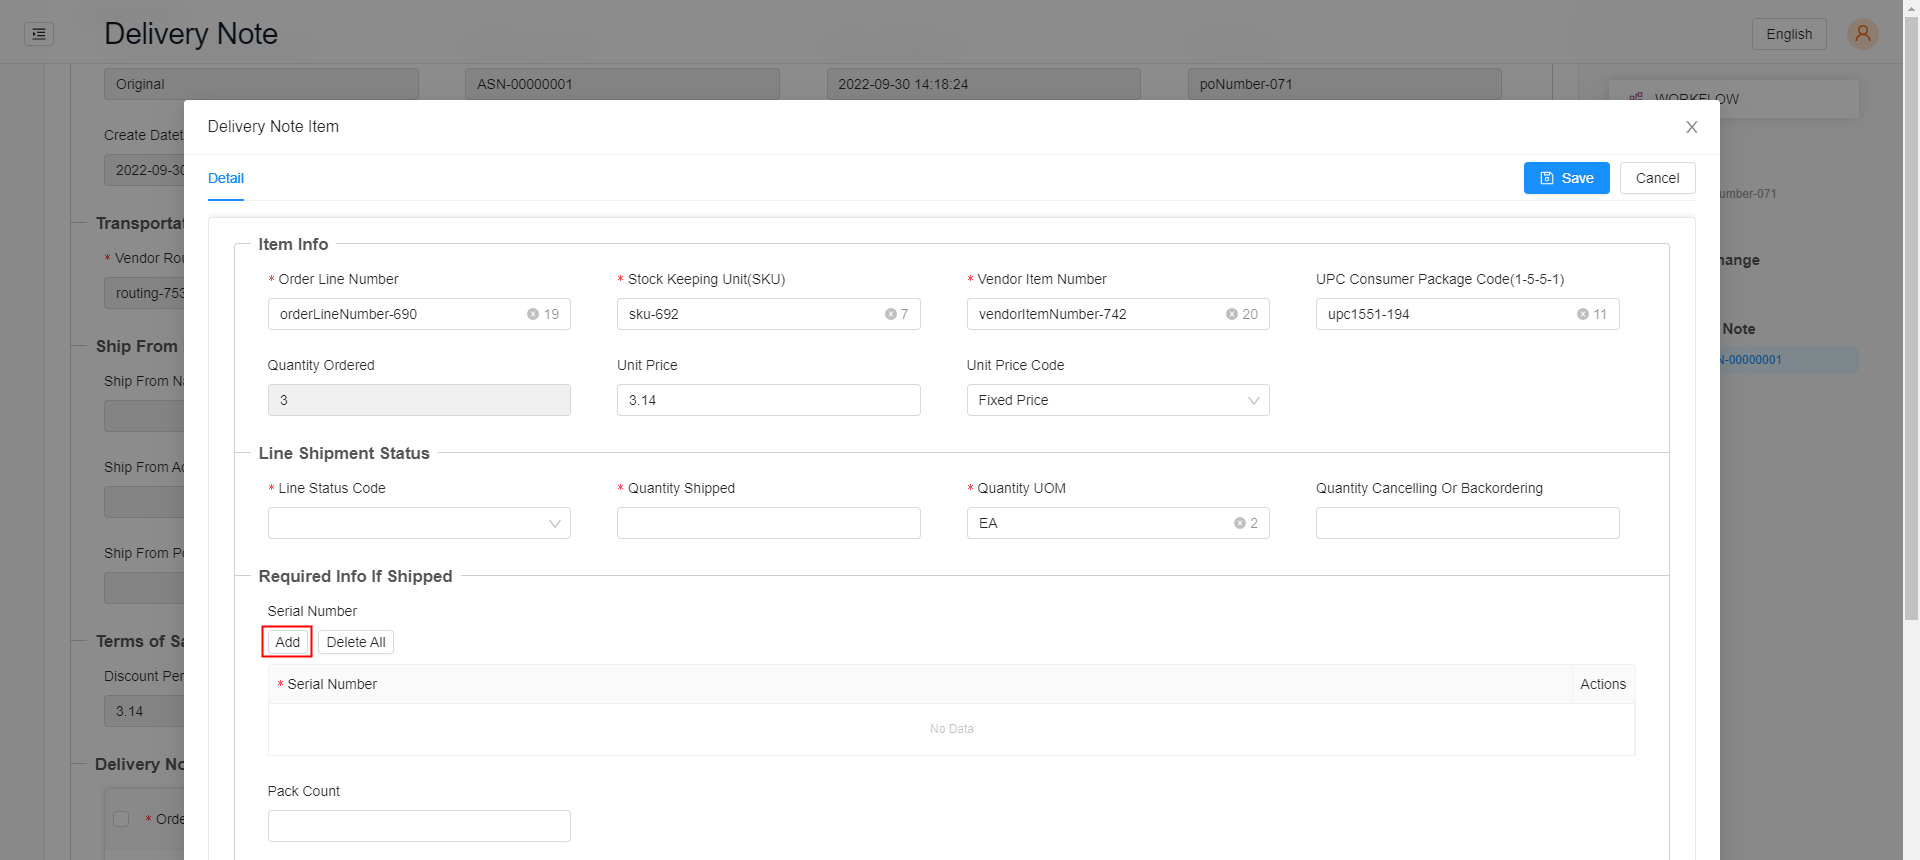This screenshot has height=860, width=1920.
Task: Click the Original field in background form
Action: 261,84
